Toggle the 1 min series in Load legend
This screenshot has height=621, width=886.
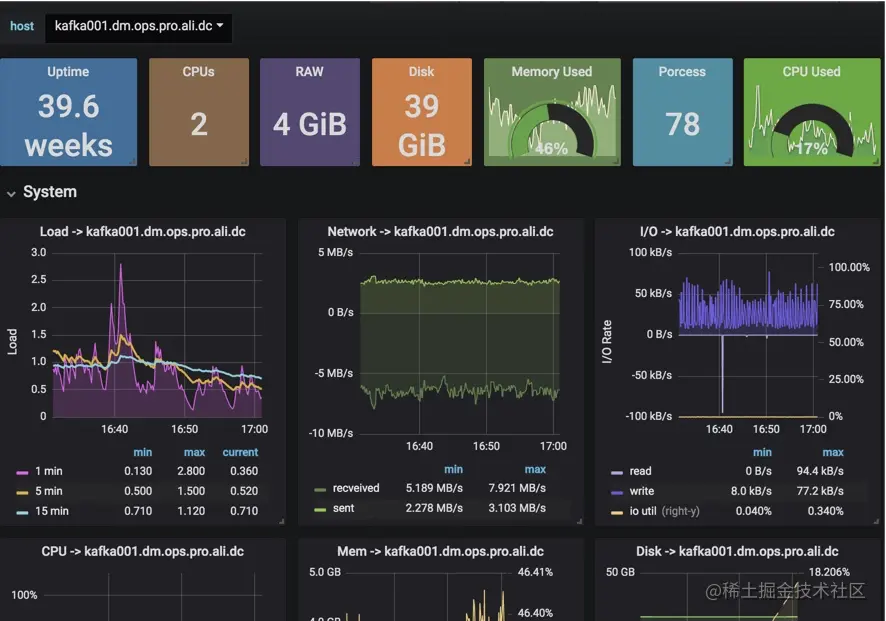49,471
